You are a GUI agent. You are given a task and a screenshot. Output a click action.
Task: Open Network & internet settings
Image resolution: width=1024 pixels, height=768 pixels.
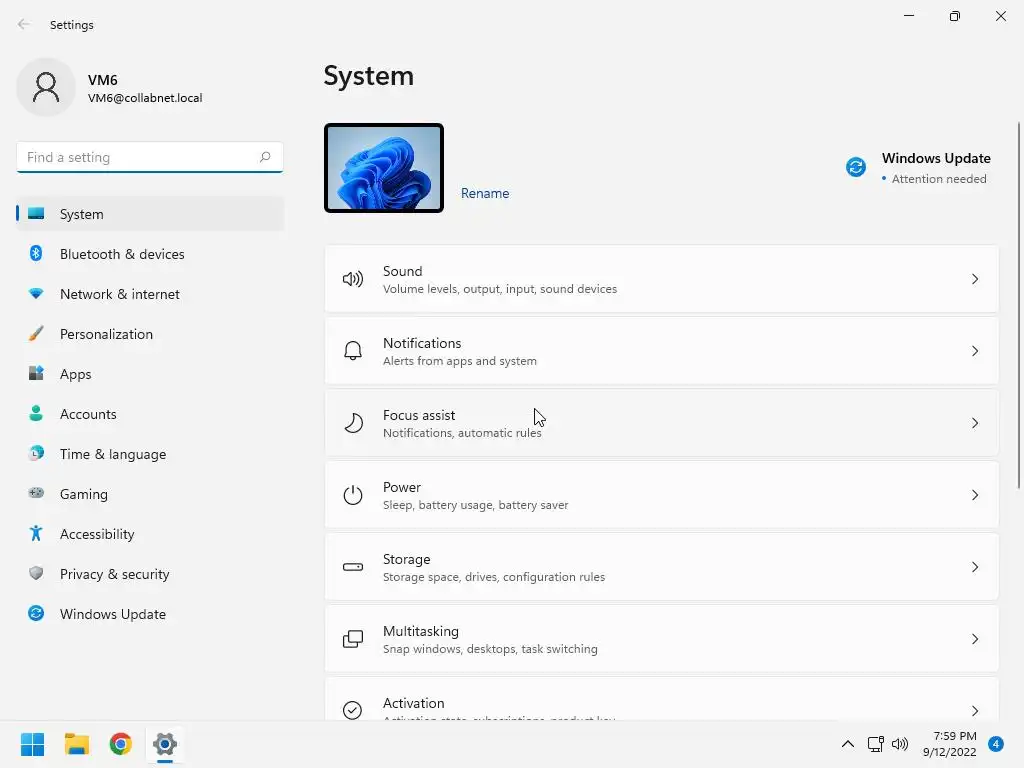pos(150,294)
